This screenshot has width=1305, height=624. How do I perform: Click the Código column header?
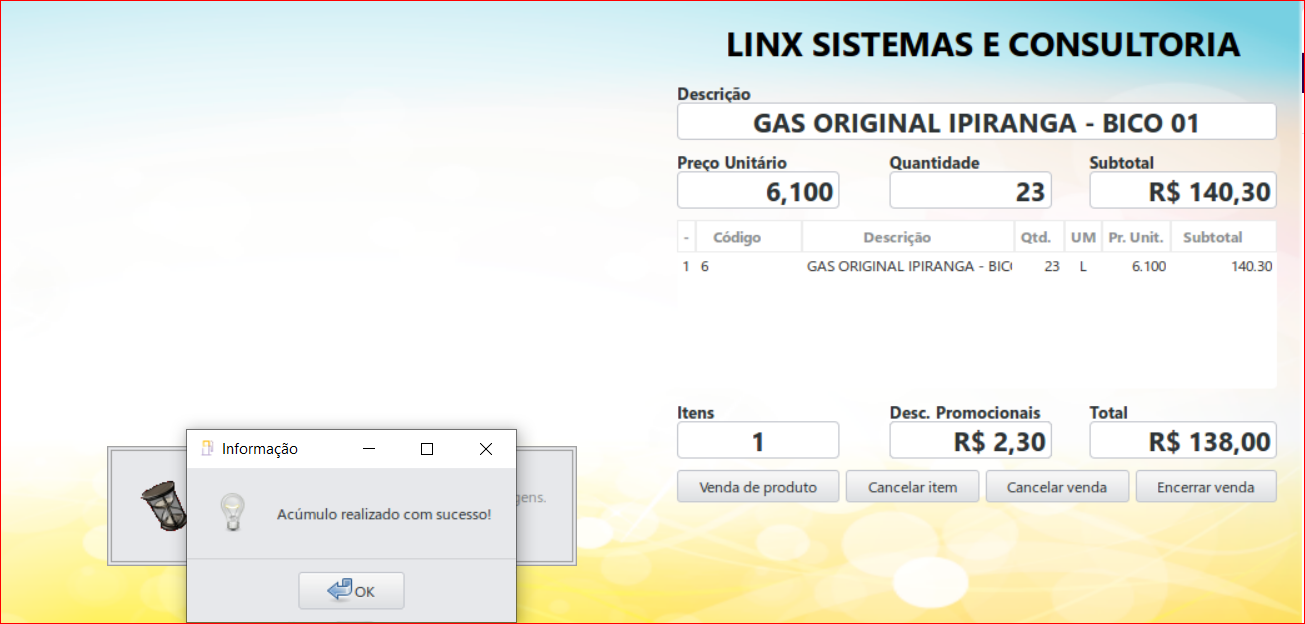click(x=748, y=237)
